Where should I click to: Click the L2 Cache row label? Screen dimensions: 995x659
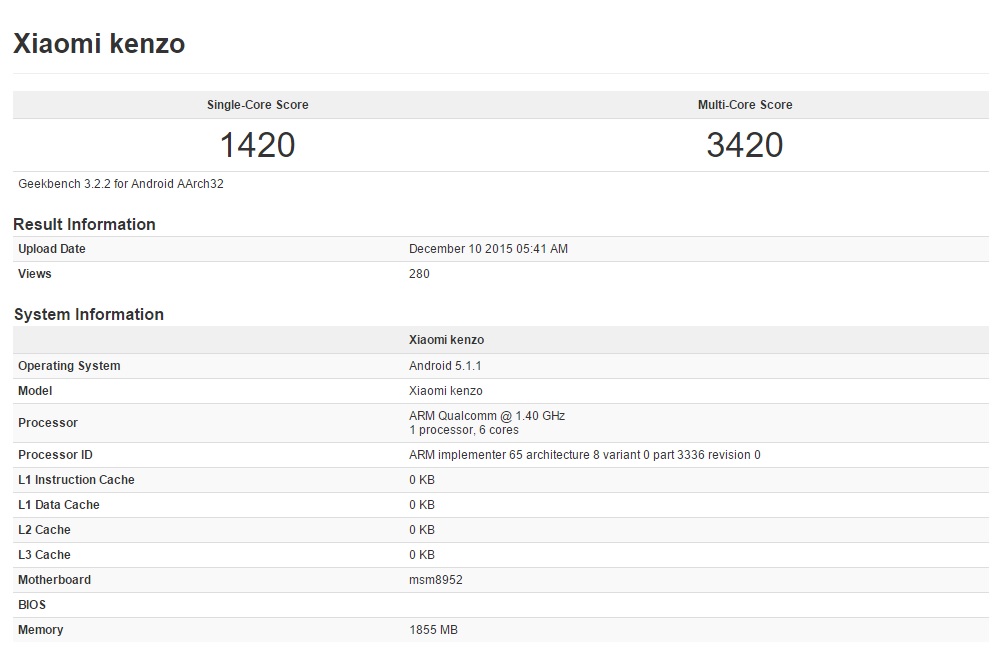[x=44, y=530]
